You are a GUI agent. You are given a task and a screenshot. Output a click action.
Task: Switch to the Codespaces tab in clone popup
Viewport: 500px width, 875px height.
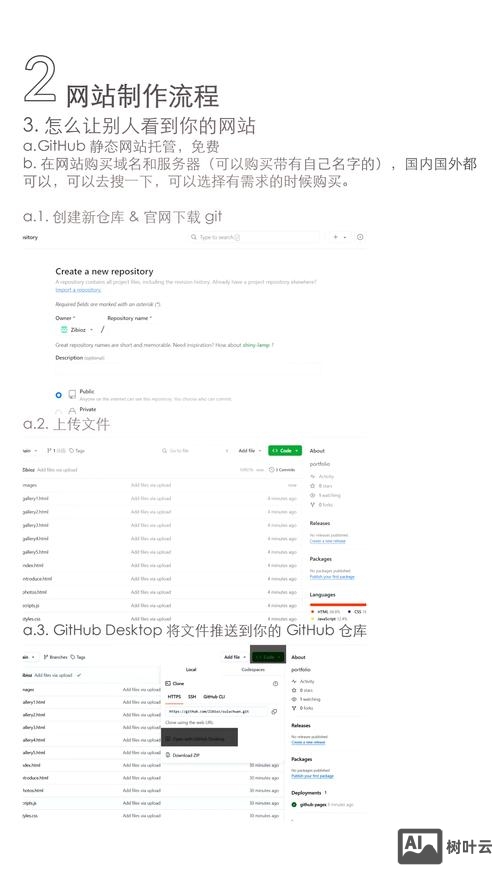[x=253, y=670]
